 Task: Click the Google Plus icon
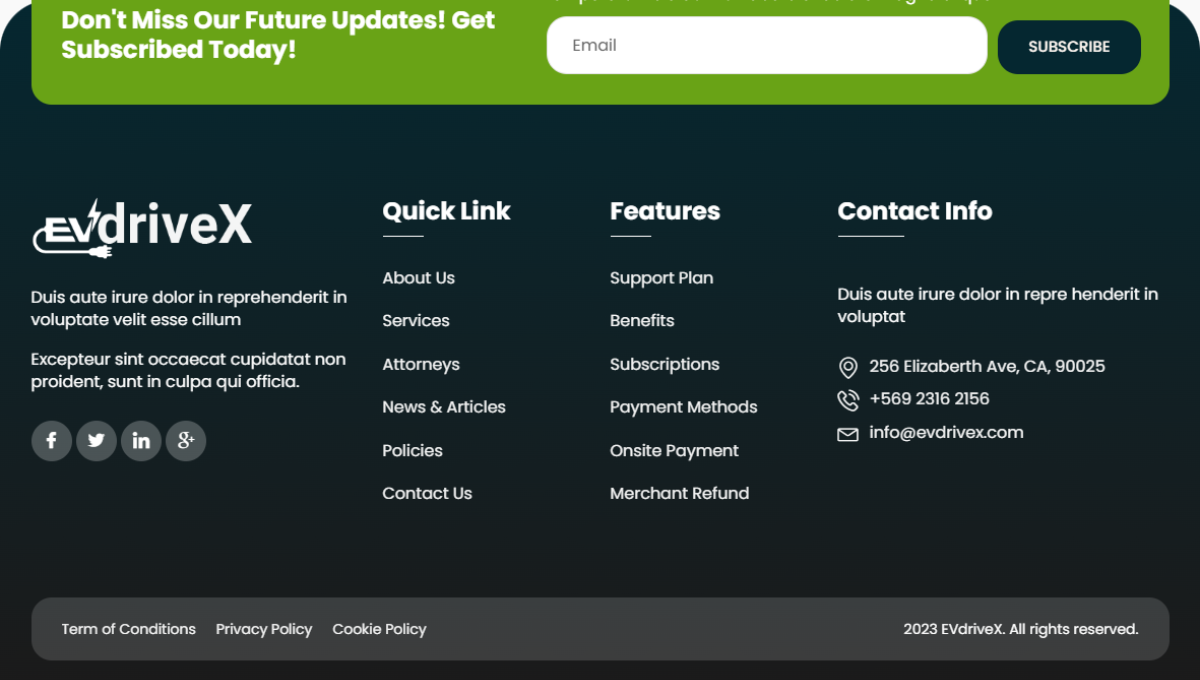[186, 441]
